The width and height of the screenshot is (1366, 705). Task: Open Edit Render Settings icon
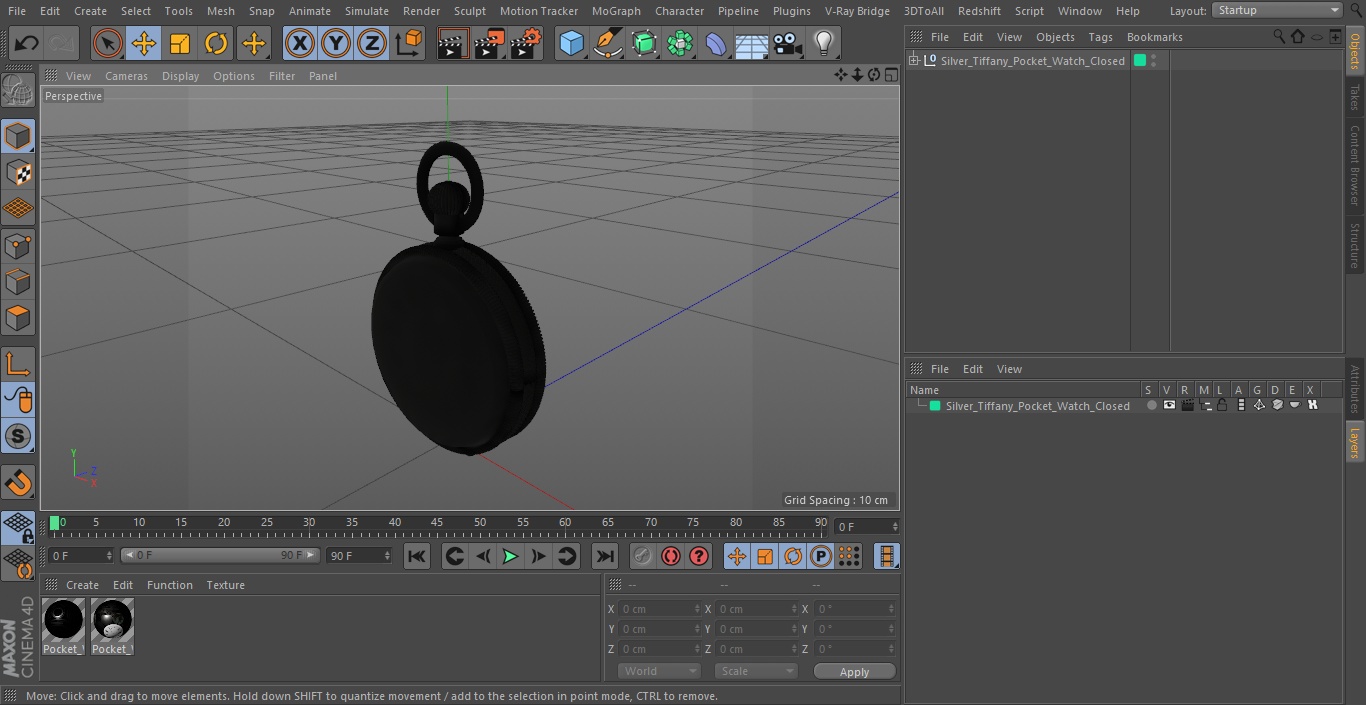tap(526, 43)
